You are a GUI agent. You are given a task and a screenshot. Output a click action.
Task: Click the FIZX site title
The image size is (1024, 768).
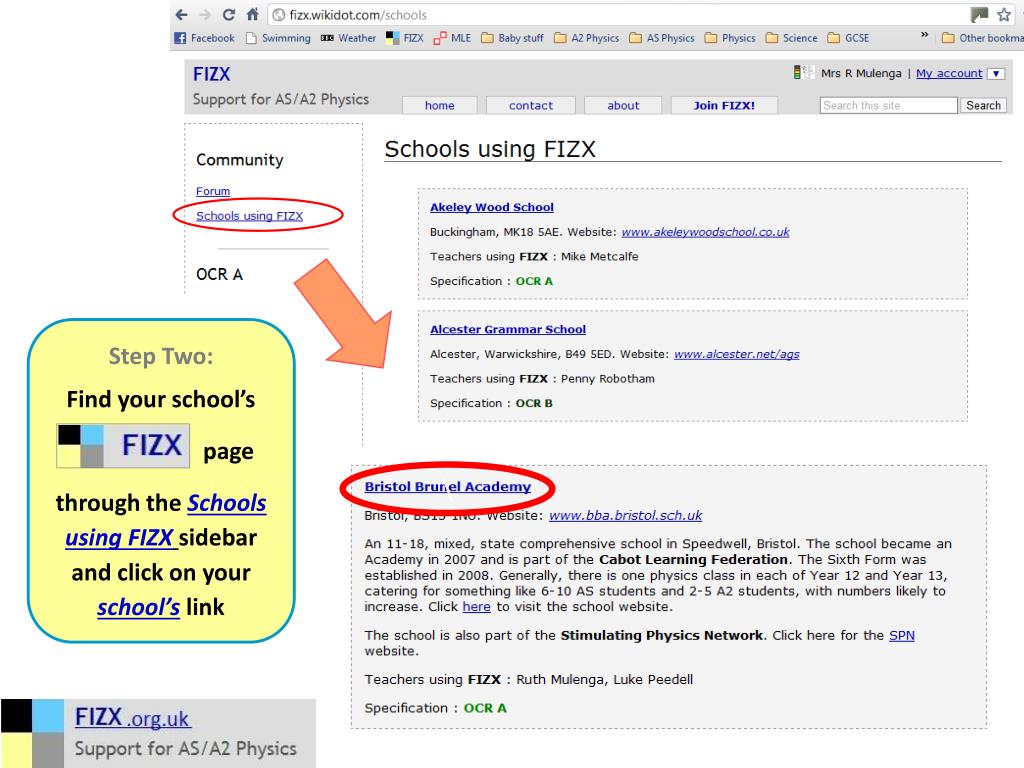212,74
